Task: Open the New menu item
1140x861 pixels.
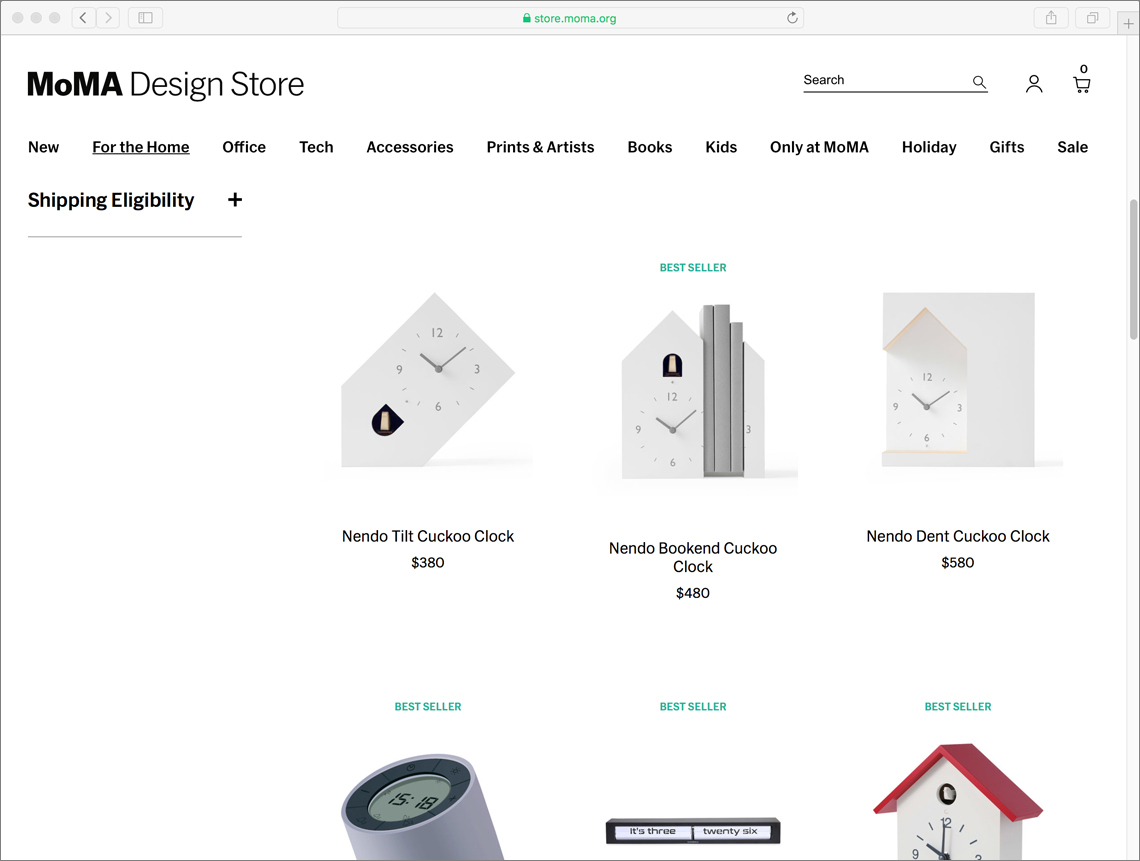Action: [x=44, y=147]
